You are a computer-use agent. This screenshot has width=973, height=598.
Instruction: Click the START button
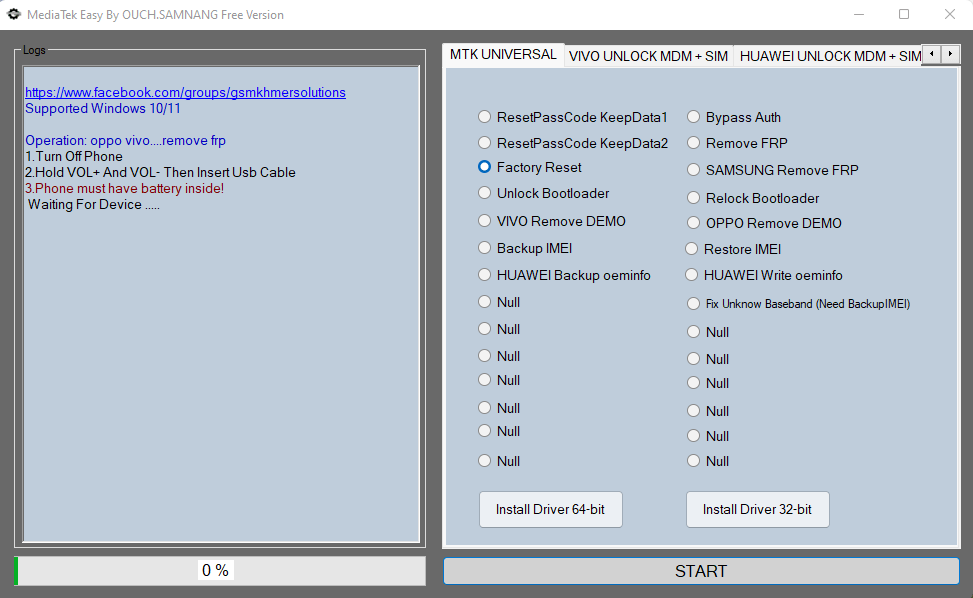(x=701, y=571)
